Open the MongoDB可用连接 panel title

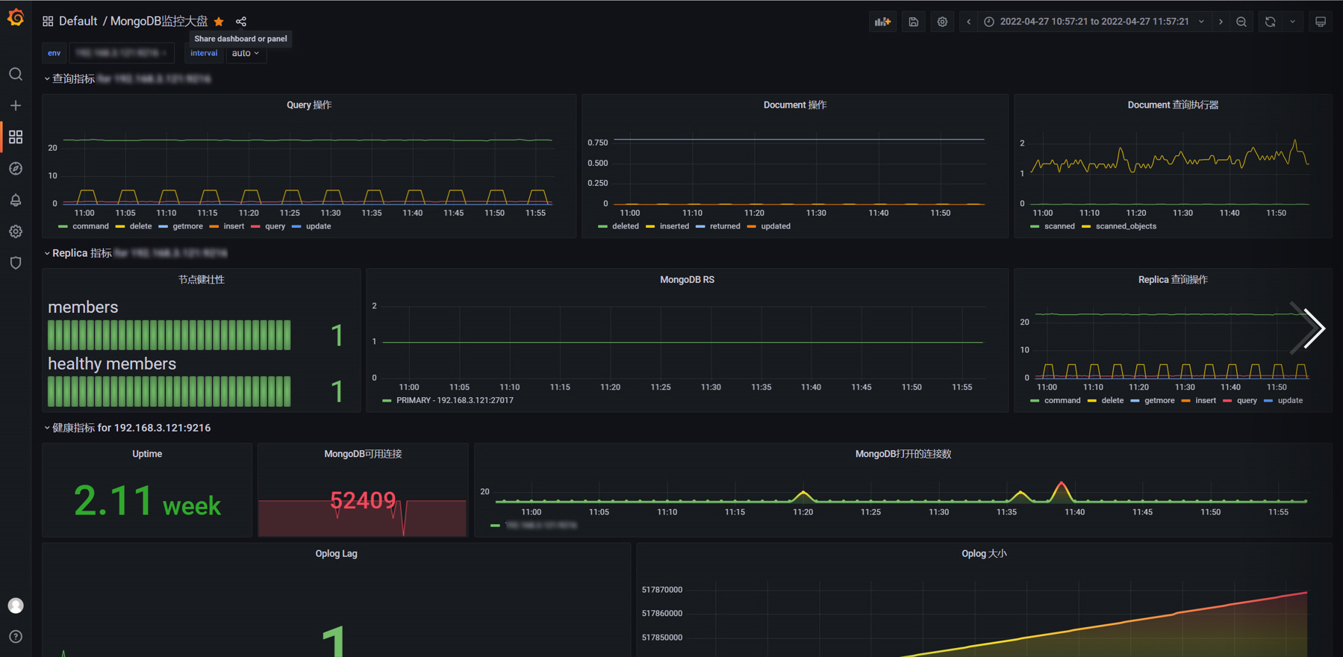pos(363,454)
